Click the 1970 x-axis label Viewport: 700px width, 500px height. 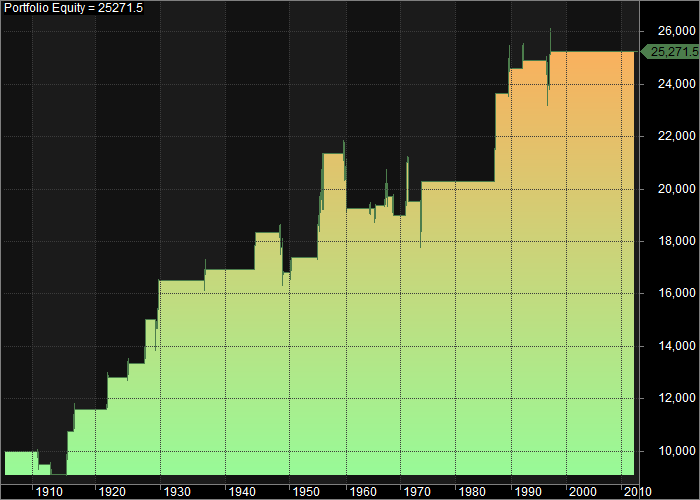417,492
